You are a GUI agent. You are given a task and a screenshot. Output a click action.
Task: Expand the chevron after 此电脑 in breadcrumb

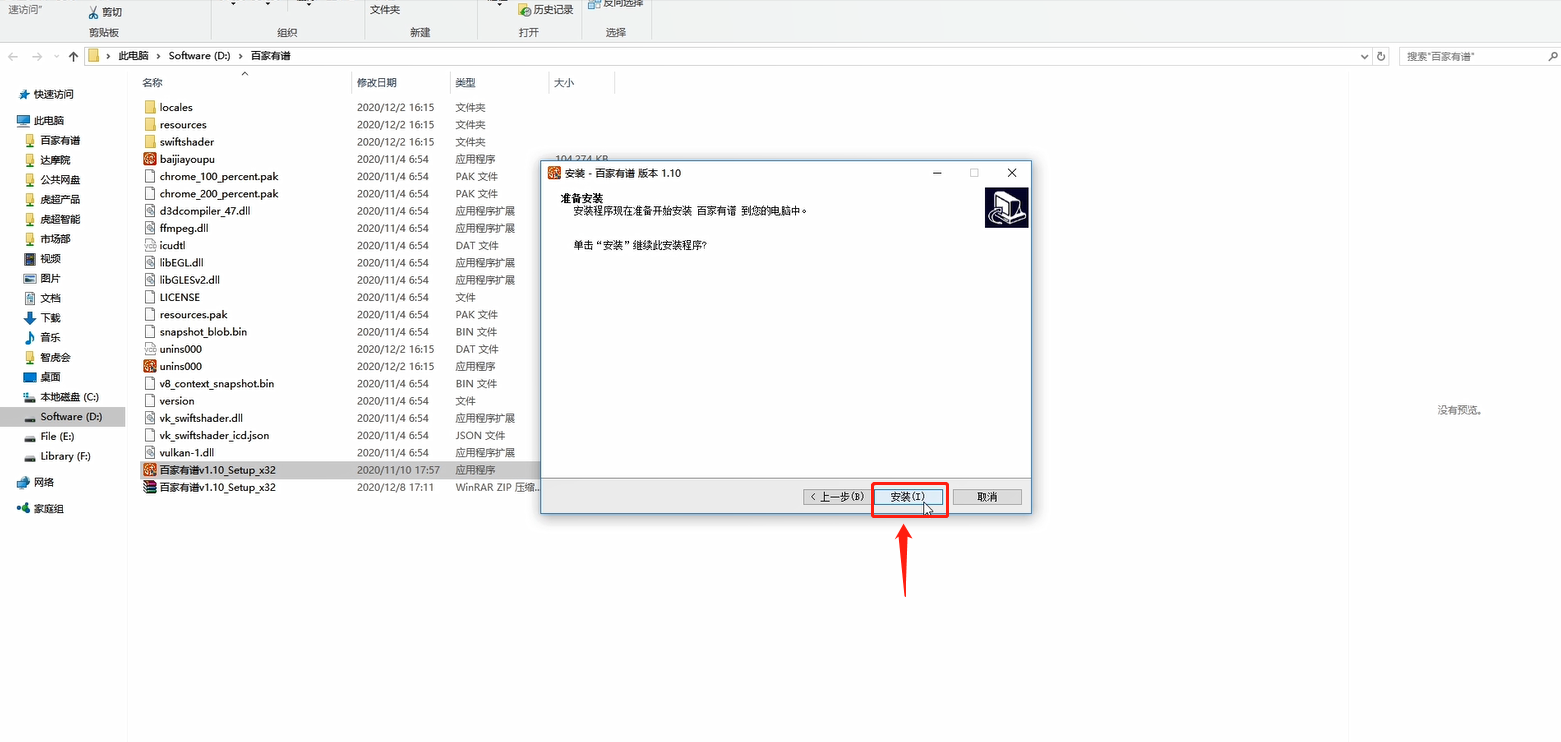(157, 56)
